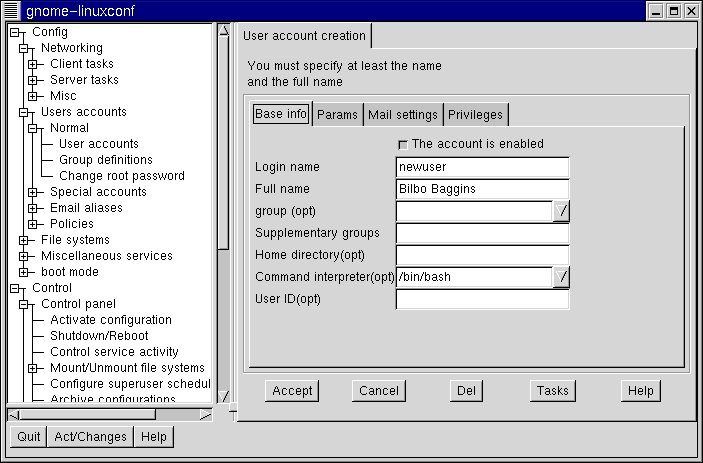Switch to the Params tab
Viewport: 703px width, 463px height.
[337, 115]
